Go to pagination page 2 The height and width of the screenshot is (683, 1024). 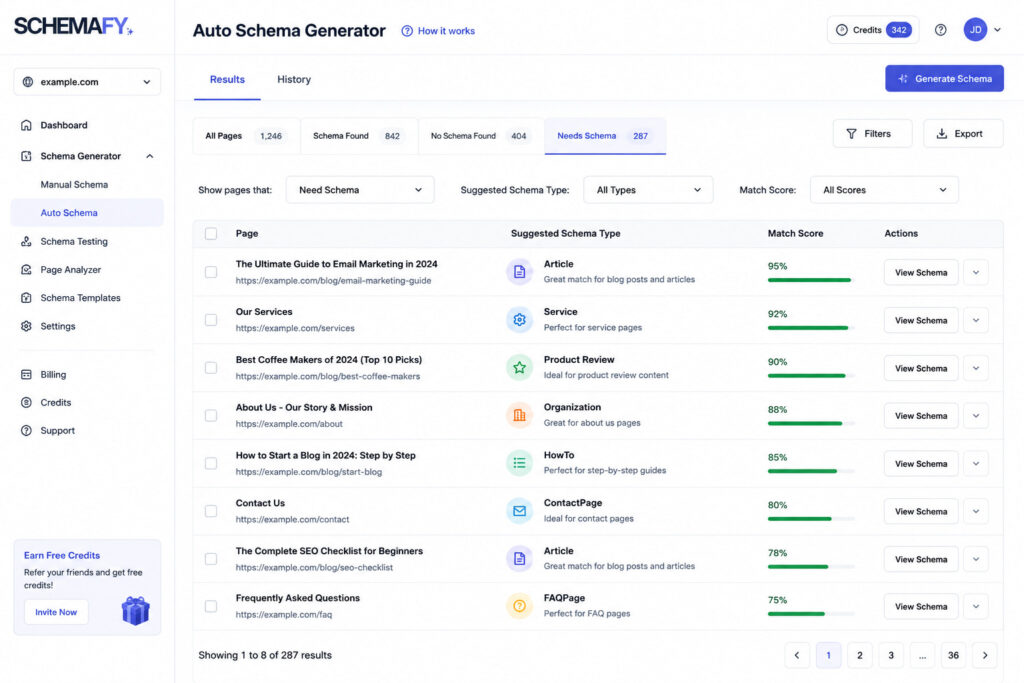point(859,655)
